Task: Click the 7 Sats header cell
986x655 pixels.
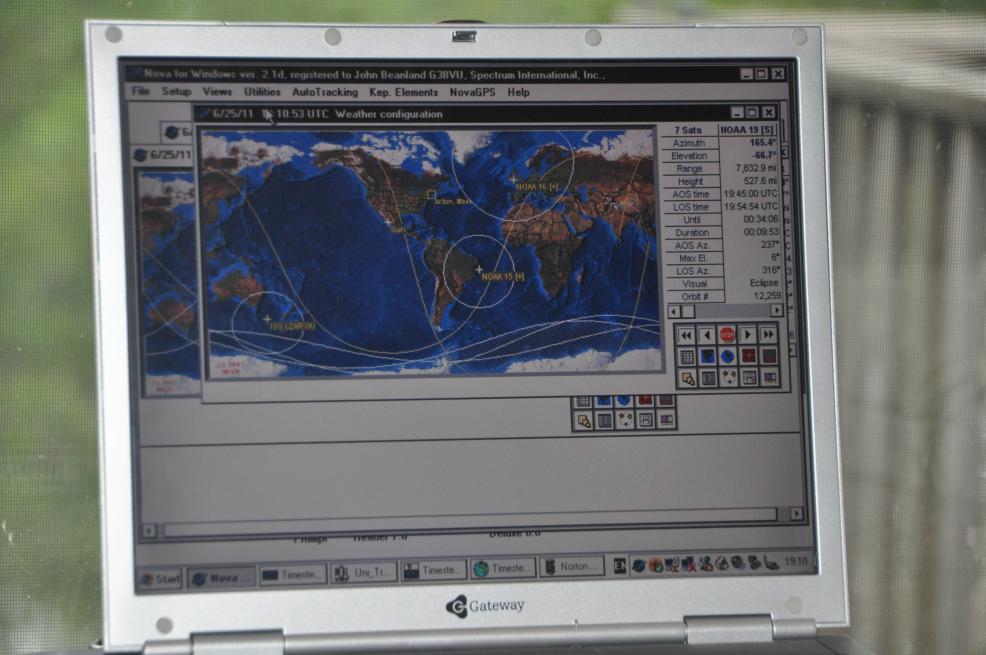Action: [x=688, y=130]
